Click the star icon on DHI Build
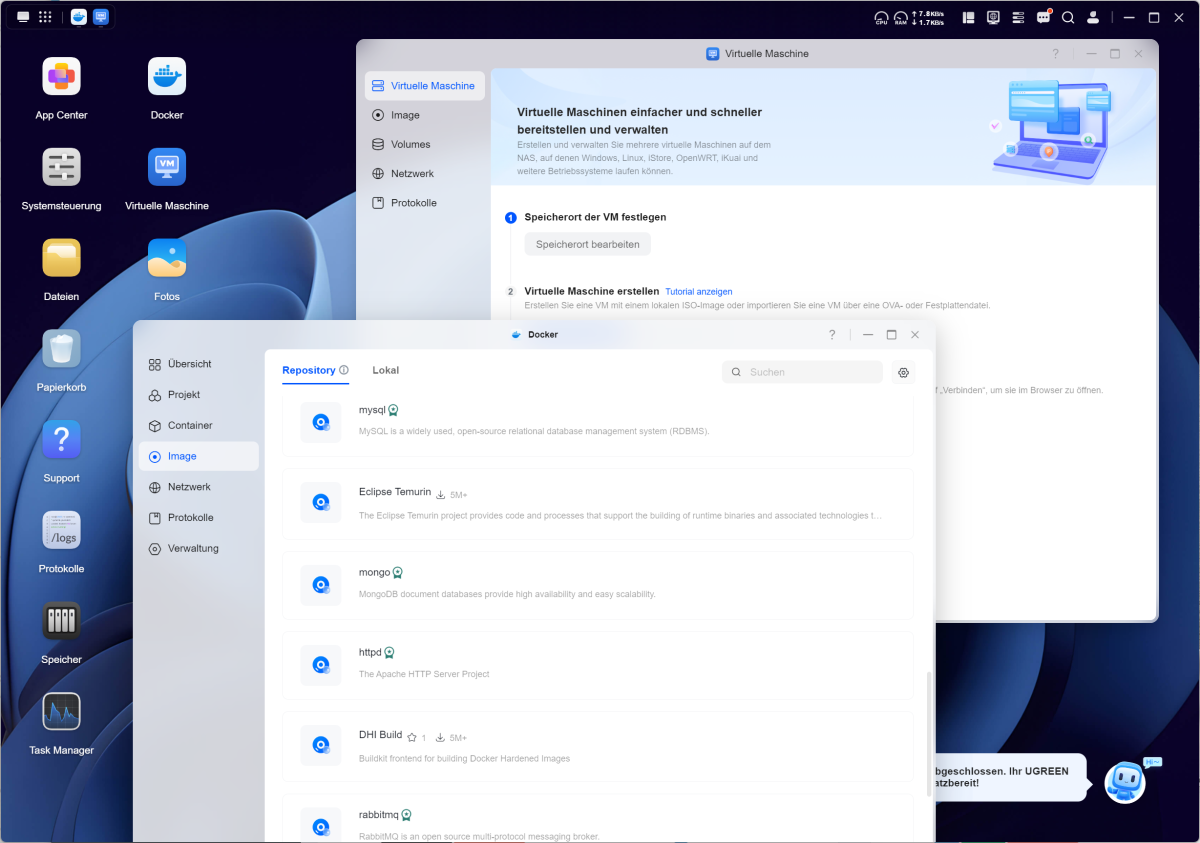Screen dimensions: 1200x843 pyautogui.click(x=411, y=738)
